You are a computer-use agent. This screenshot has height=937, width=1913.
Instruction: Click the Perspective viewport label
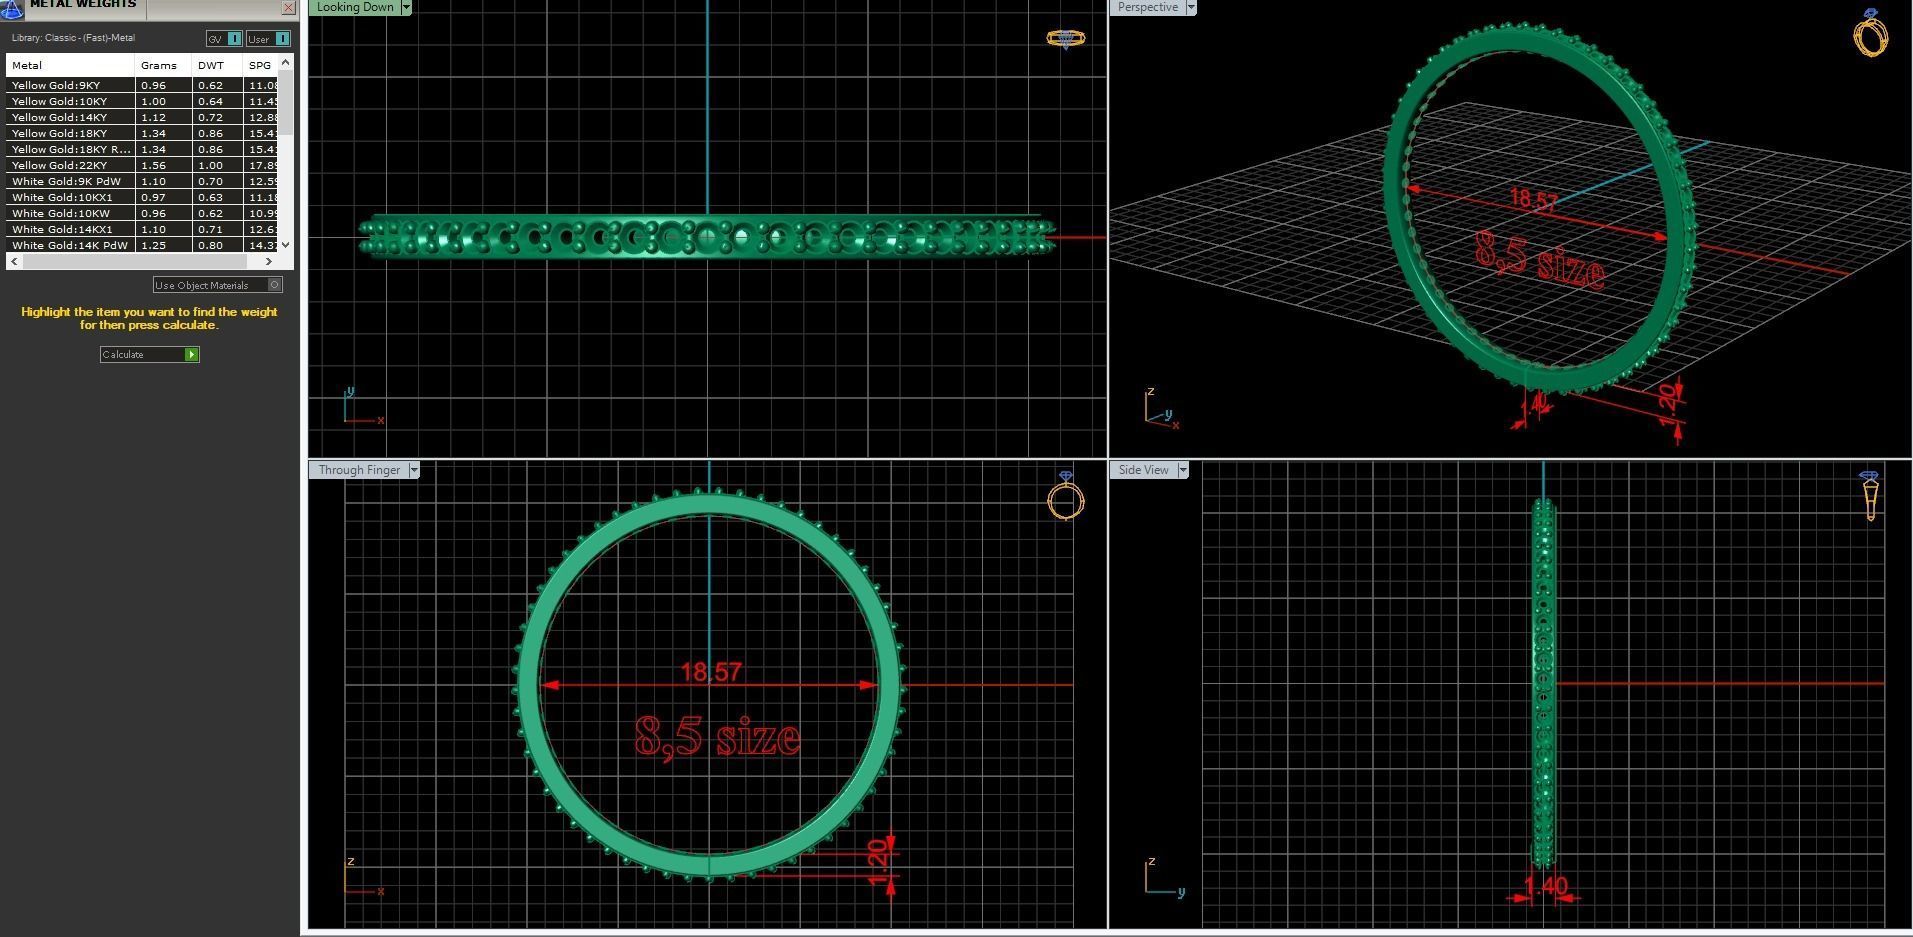pyautogui.click(x=1147, y=7)
